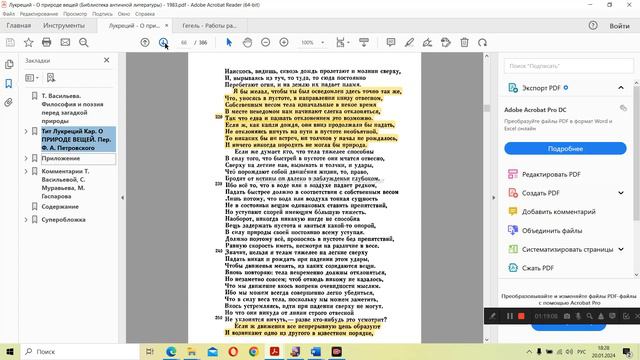Activate the selection arrow tool
The width and height of the screenshot is (640, 360).
coord(229,42)
